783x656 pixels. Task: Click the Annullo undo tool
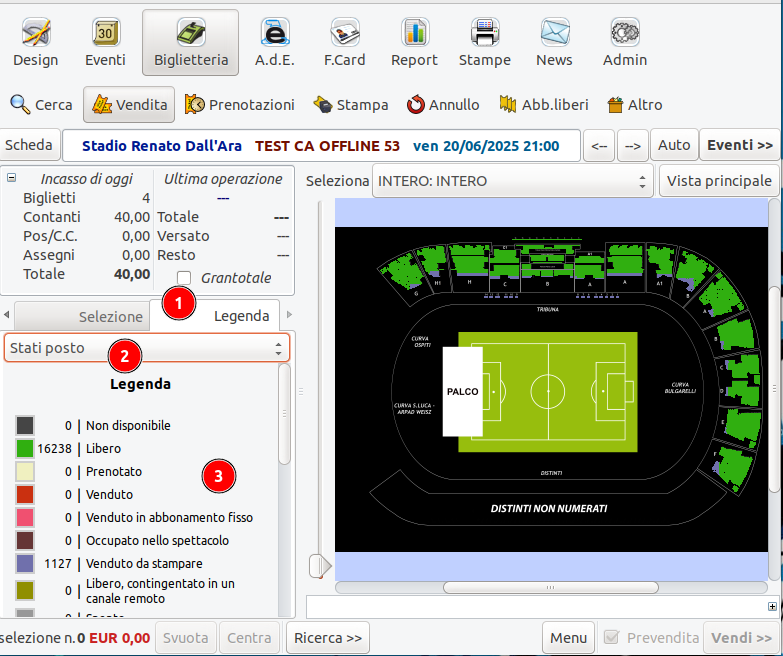pyautogui.click(x=443, y=105)
